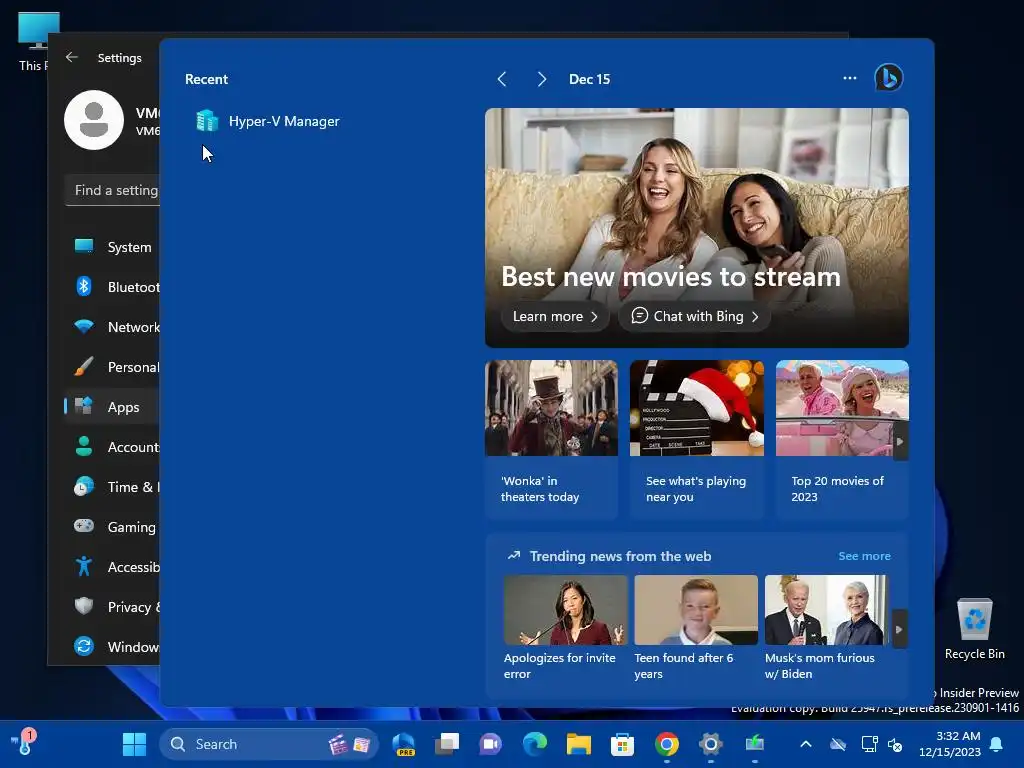Select Accounts in Settings sidebar
Screen dimensions: 1024x768
[112, 447]
